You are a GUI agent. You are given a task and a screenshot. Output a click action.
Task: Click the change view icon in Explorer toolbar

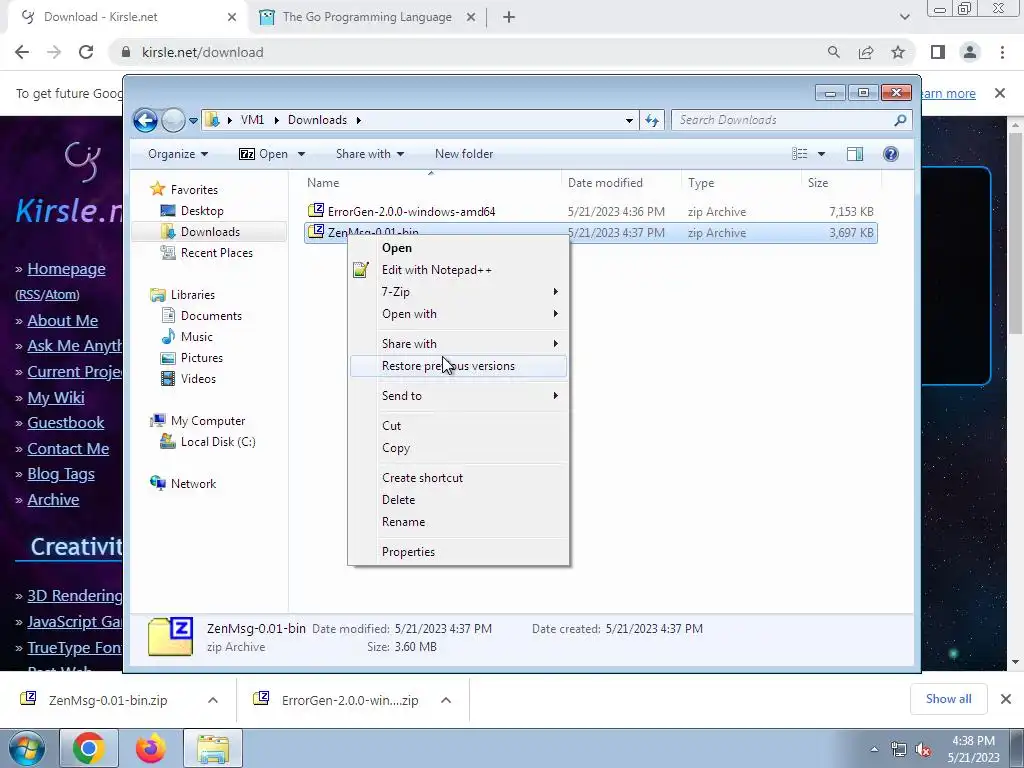[x=800, y=154]
